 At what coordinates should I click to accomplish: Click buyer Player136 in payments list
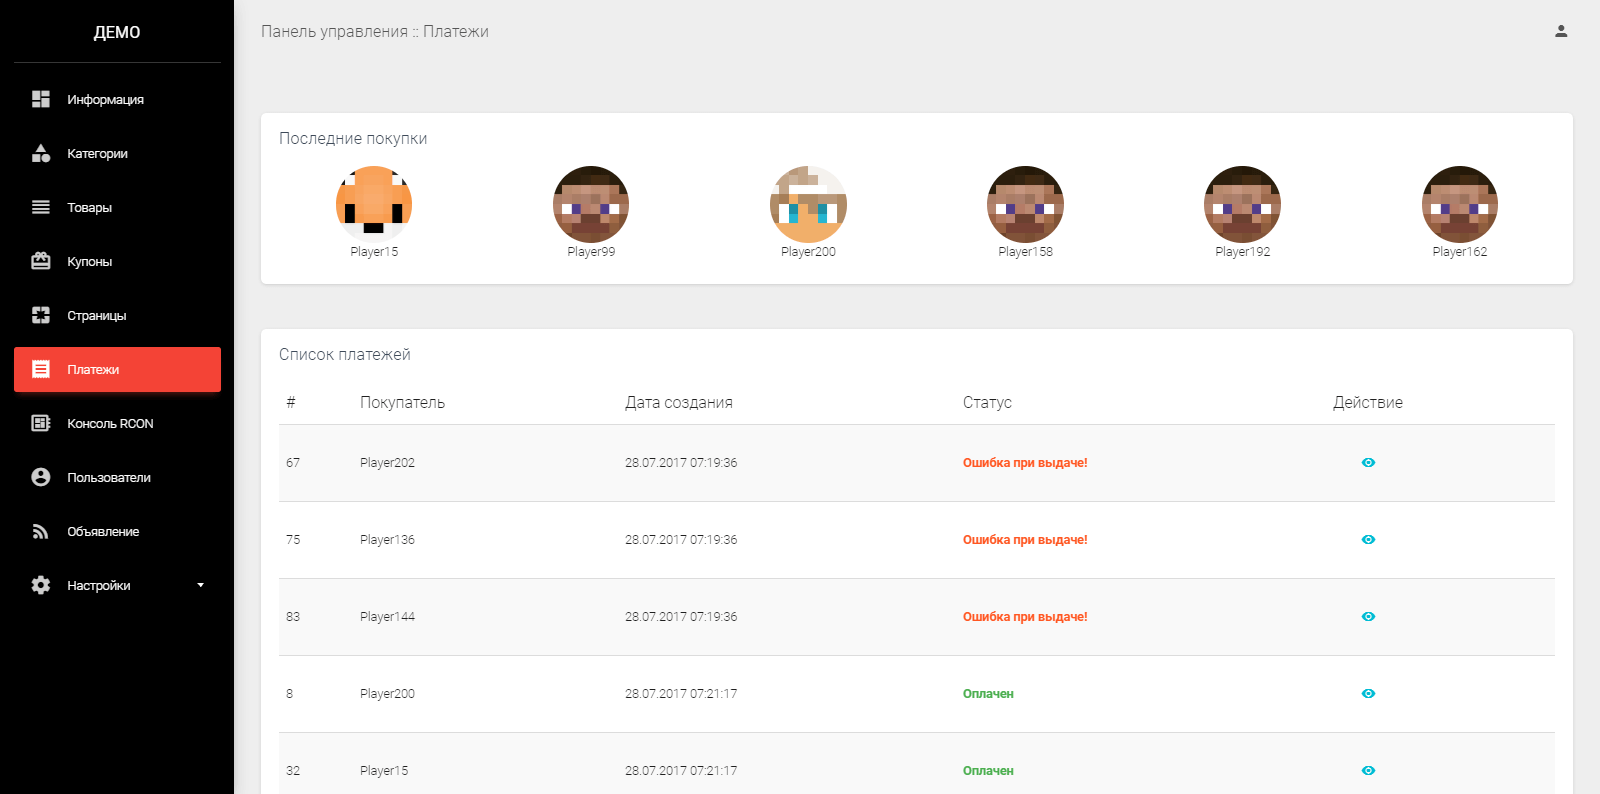(x=387, y=540)
